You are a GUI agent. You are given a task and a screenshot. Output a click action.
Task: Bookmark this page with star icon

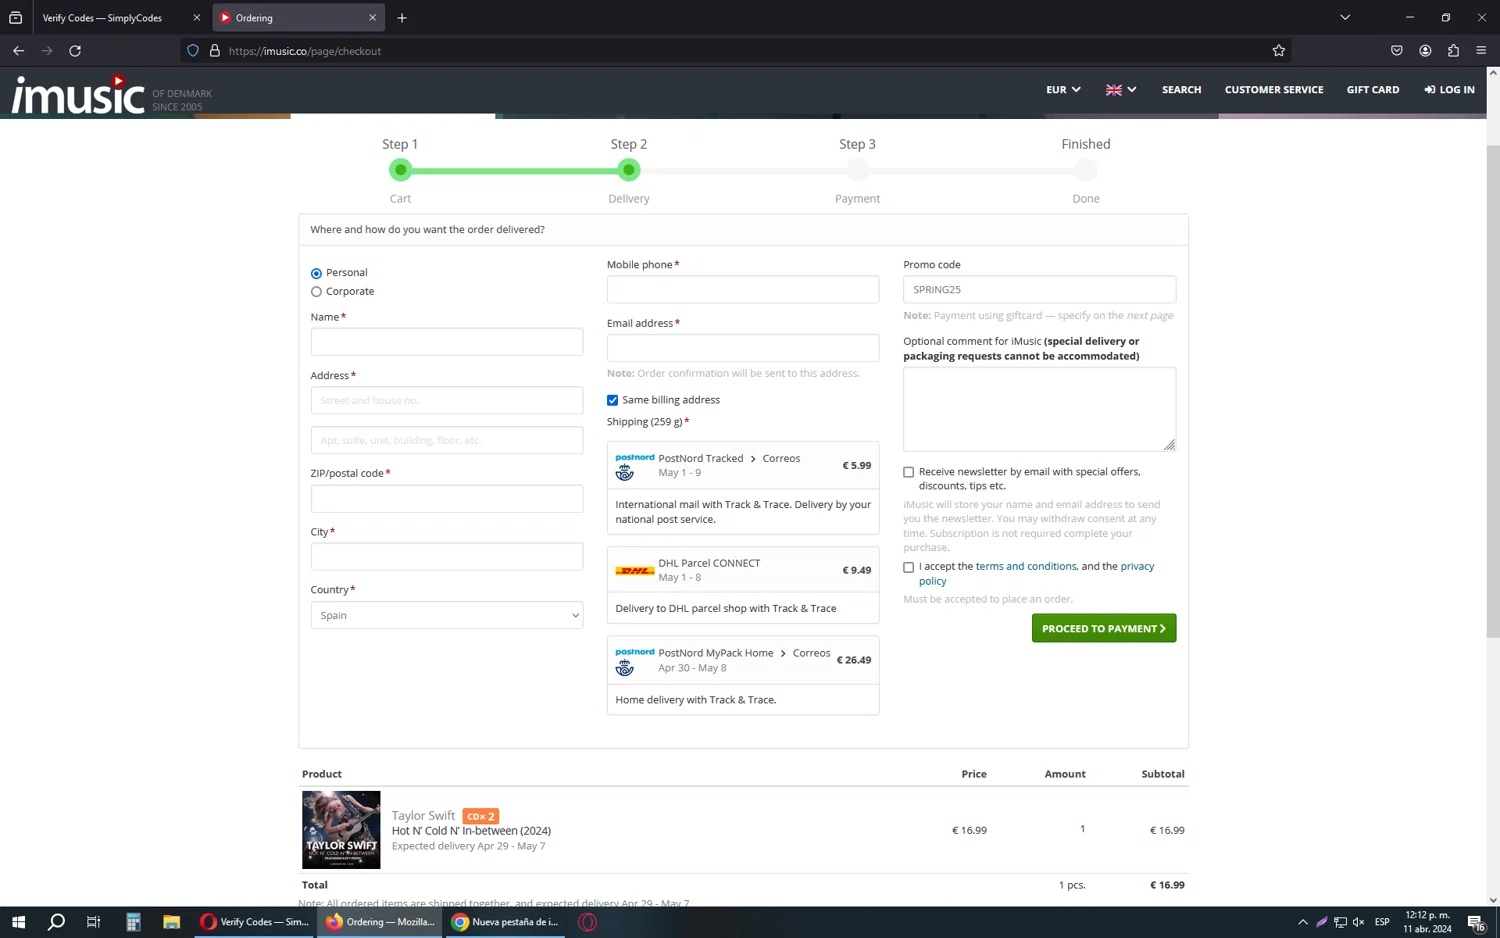tap(1278, 51)
